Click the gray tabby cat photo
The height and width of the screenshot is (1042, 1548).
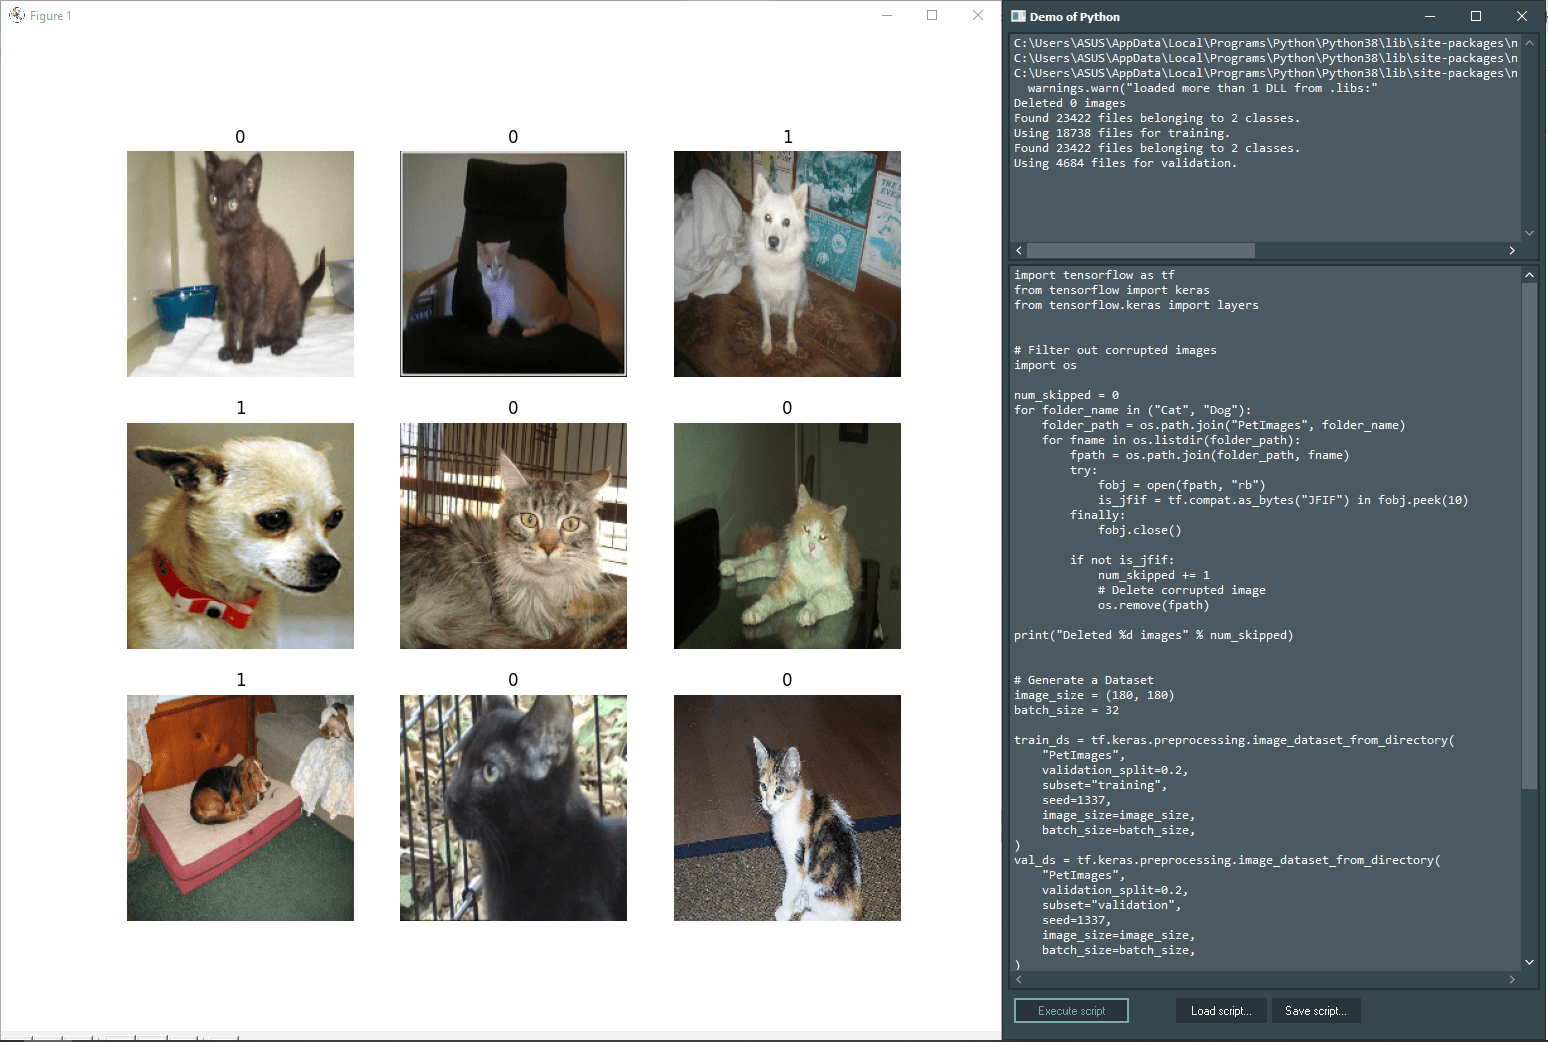pos(513,535)
